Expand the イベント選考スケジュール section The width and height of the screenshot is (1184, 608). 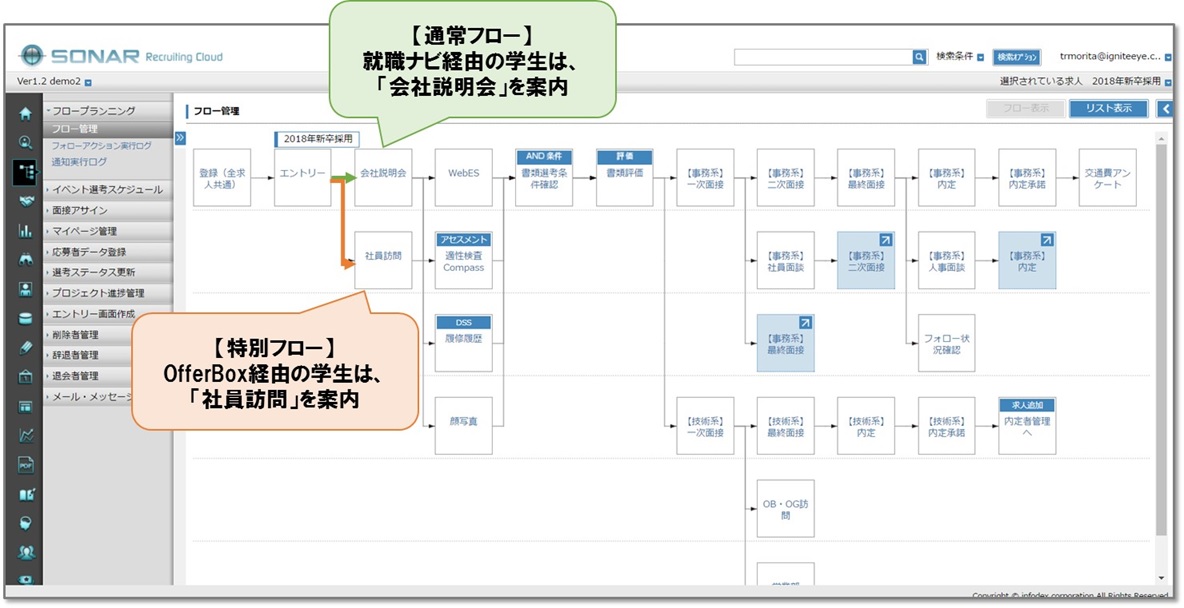(x=107, y=190)
